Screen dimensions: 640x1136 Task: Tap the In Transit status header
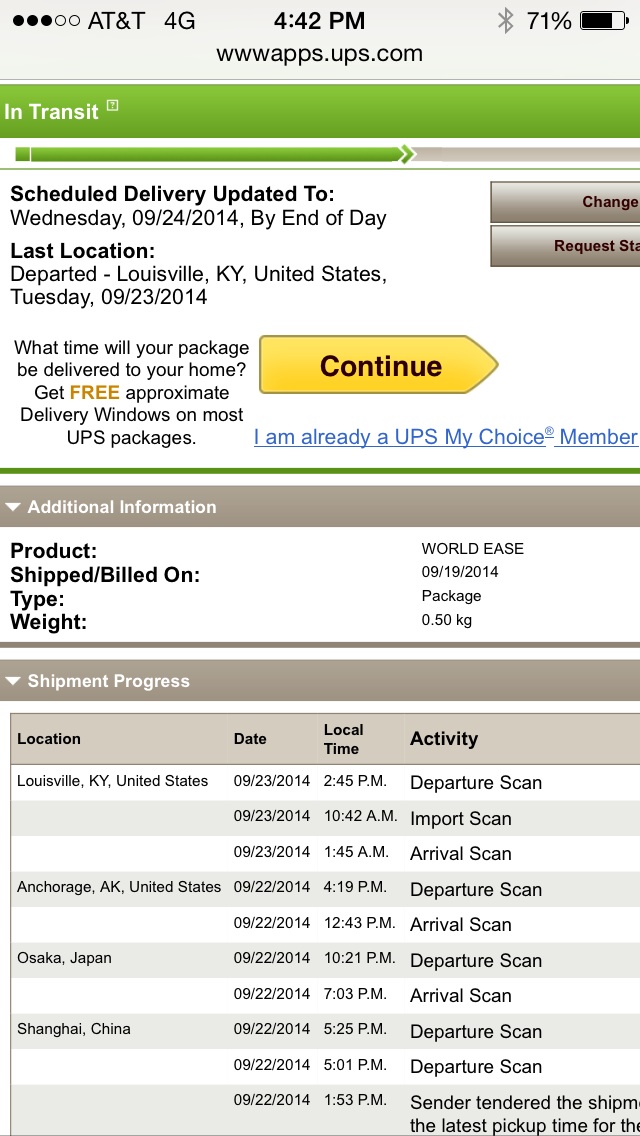click(320, 111)
